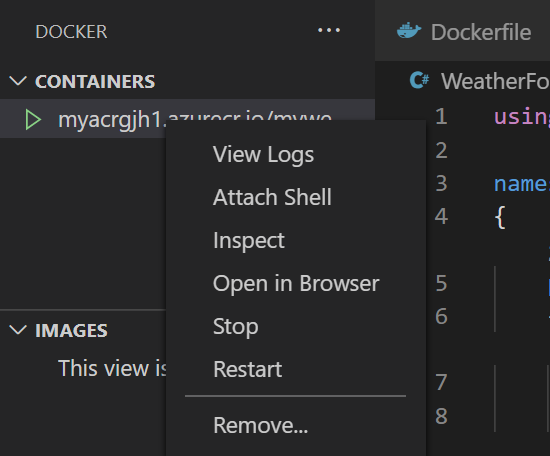Click the 'name' keyword on line 3
The image size is (550, 456).
pos(522,183)
